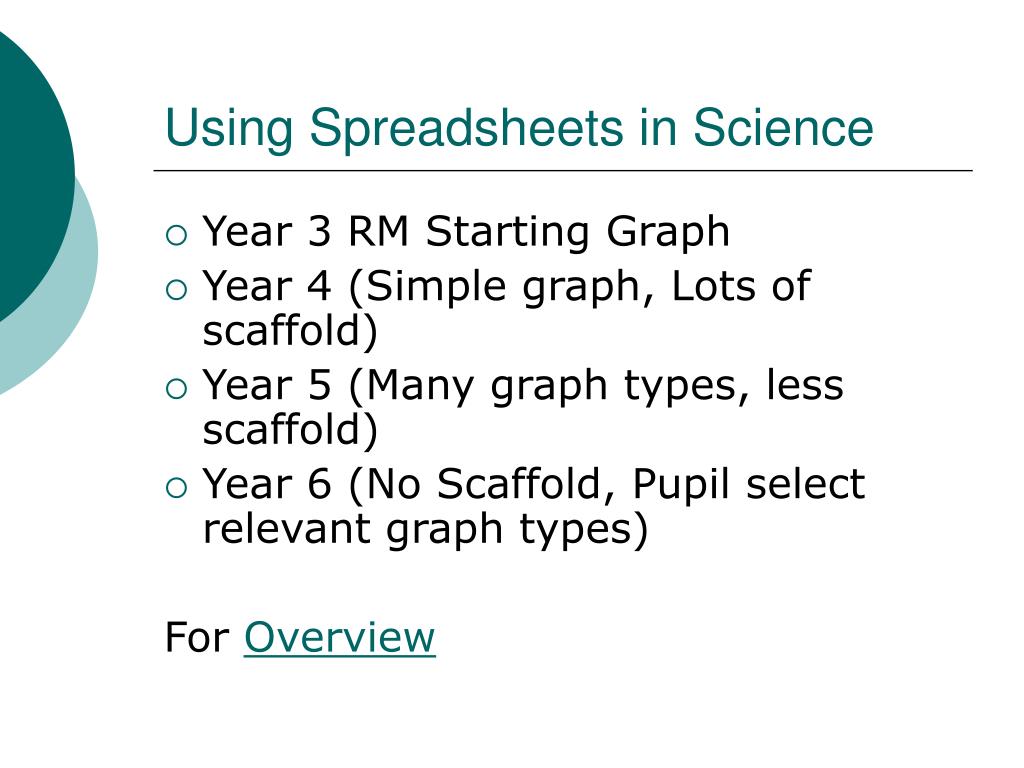The width and height of the screenshot is (1024, 768).
Task: Click the word 'Using' in the title
Action: coord(229,129)
